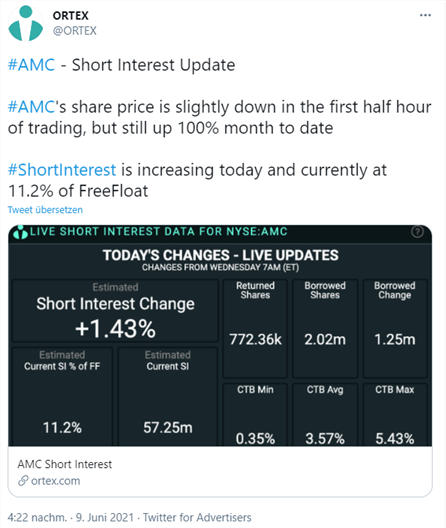Image resolution: width=446 pixels, height=528 pixels.
Task: Open the Short Interest Change +1.43% tile
Action: click(115, 311)
